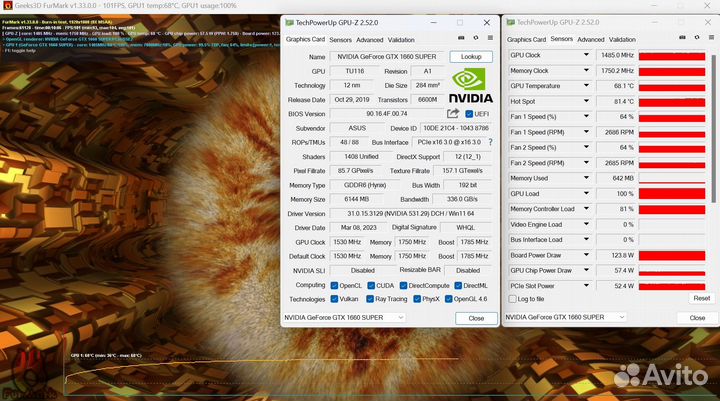Click the Memory Controller Load graph bar
720x401 pixels.
(x=672, y=209)
